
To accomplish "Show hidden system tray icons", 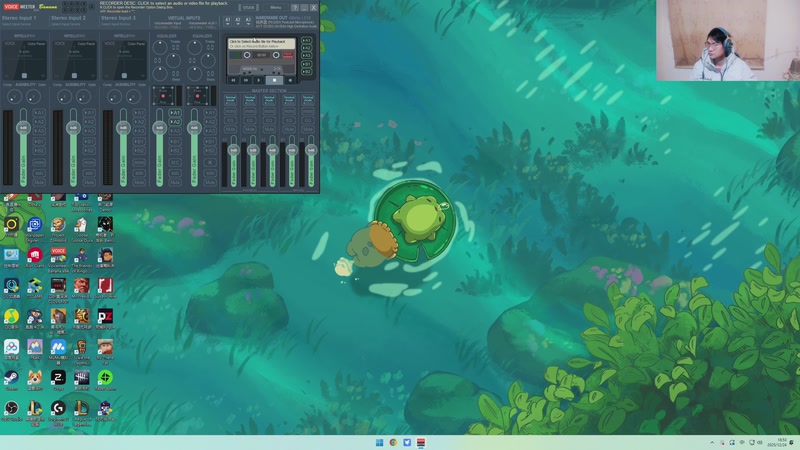I will point(712,442).
